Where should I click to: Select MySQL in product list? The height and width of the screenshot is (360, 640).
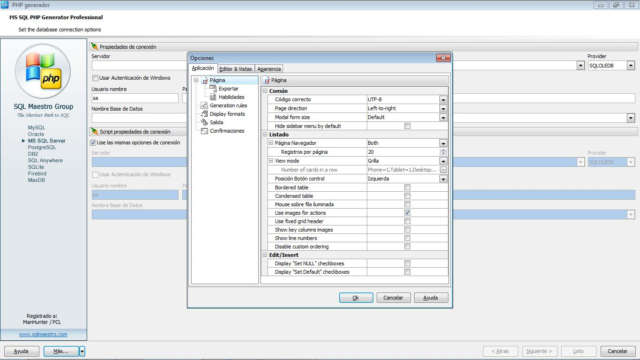click(36, 128)
